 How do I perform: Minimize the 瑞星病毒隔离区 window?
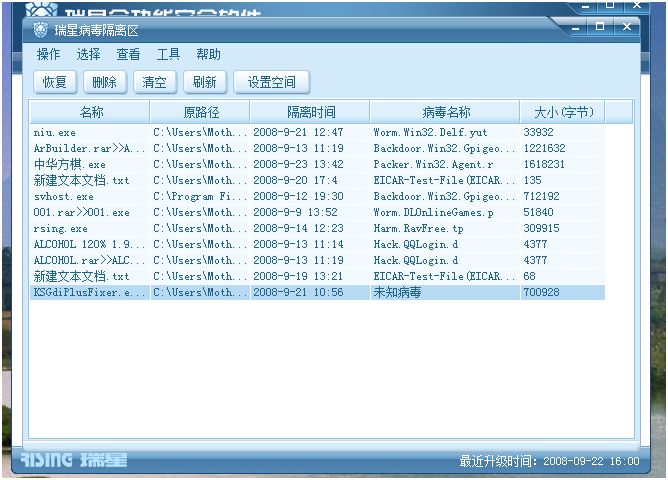point(576,28)
